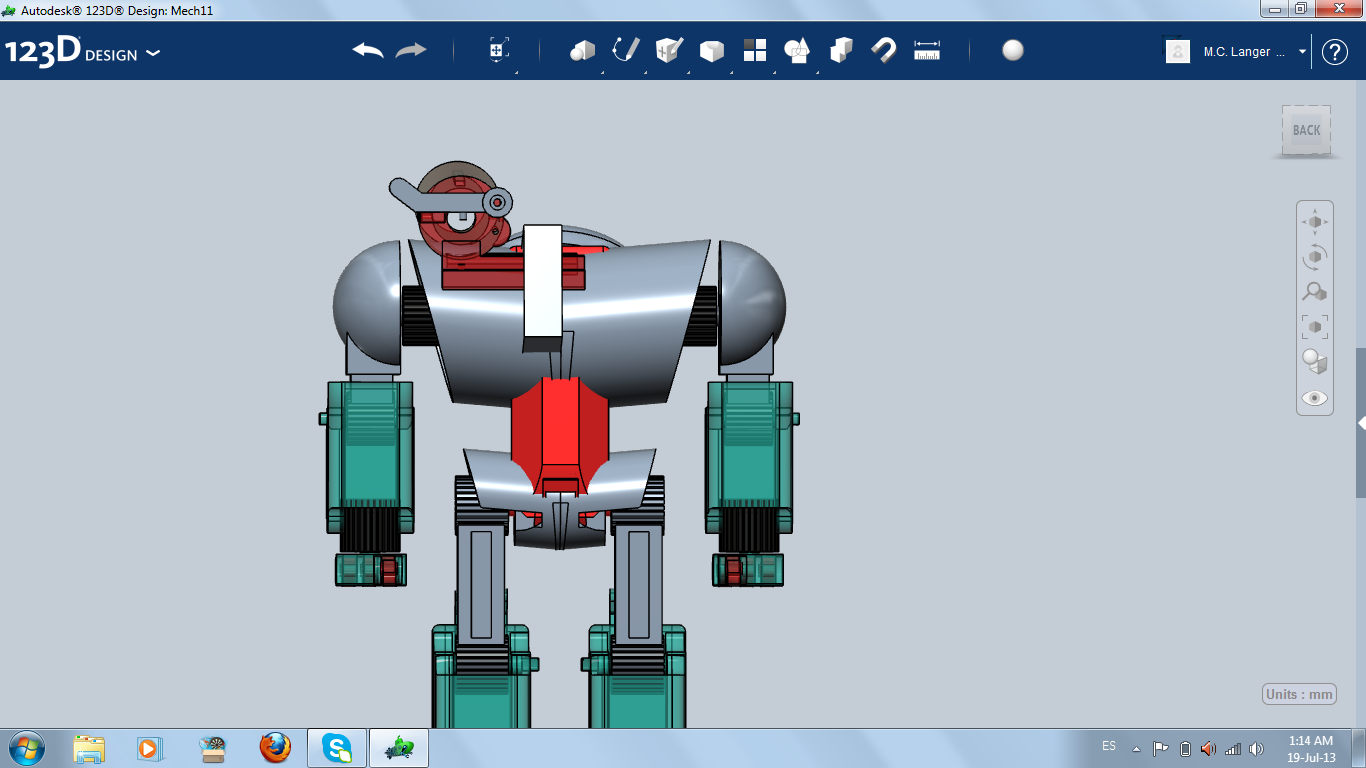Launch Windows Media Player from taskbar
This screenshot has width=1366, height=768.
[x=149, y=748]
